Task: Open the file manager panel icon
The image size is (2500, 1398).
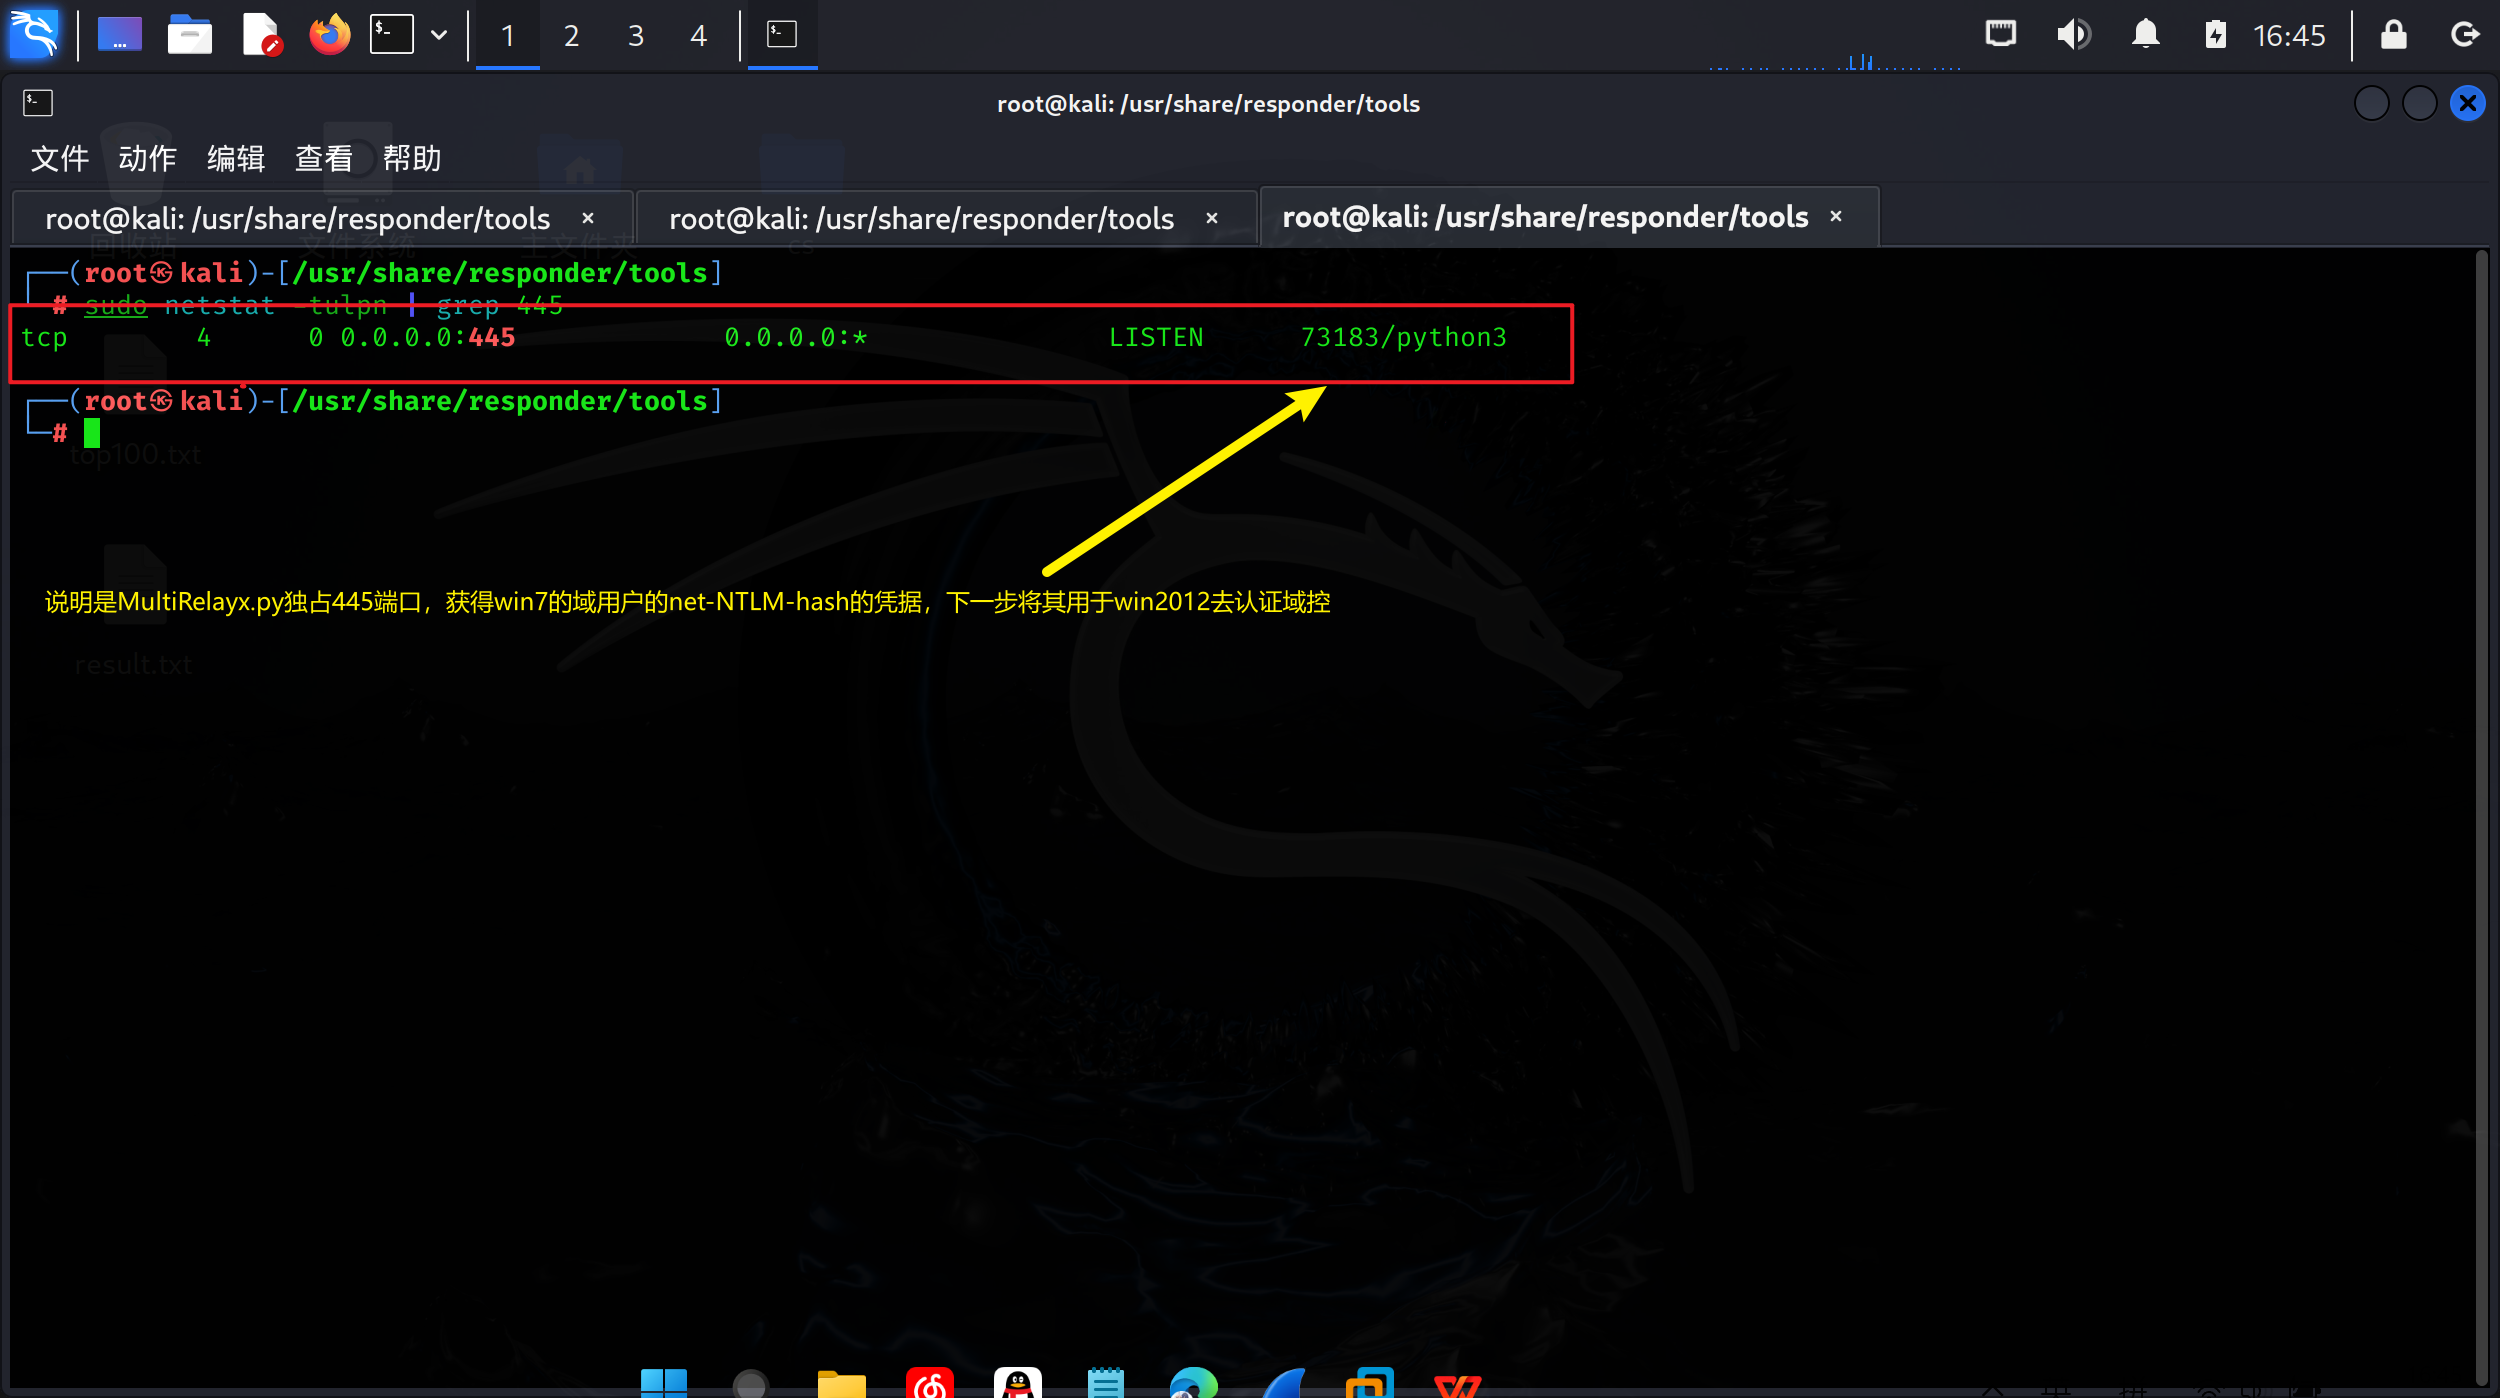Action: coord(189,35)
